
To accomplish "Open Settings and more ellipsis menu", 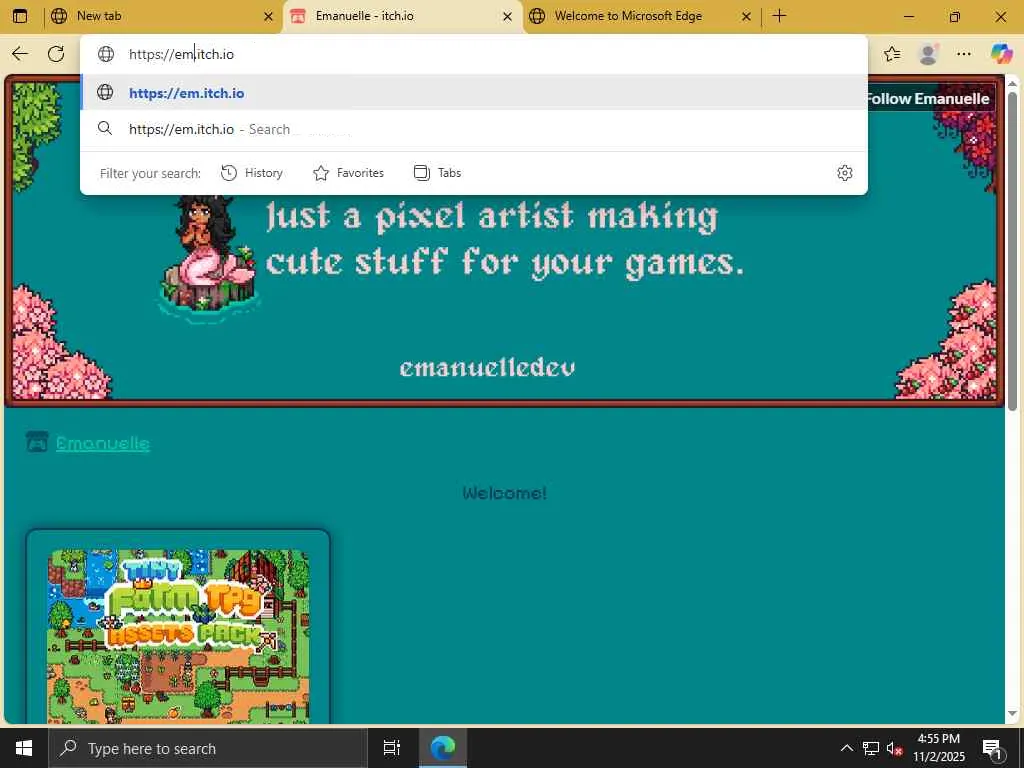I will pos(964,54).
